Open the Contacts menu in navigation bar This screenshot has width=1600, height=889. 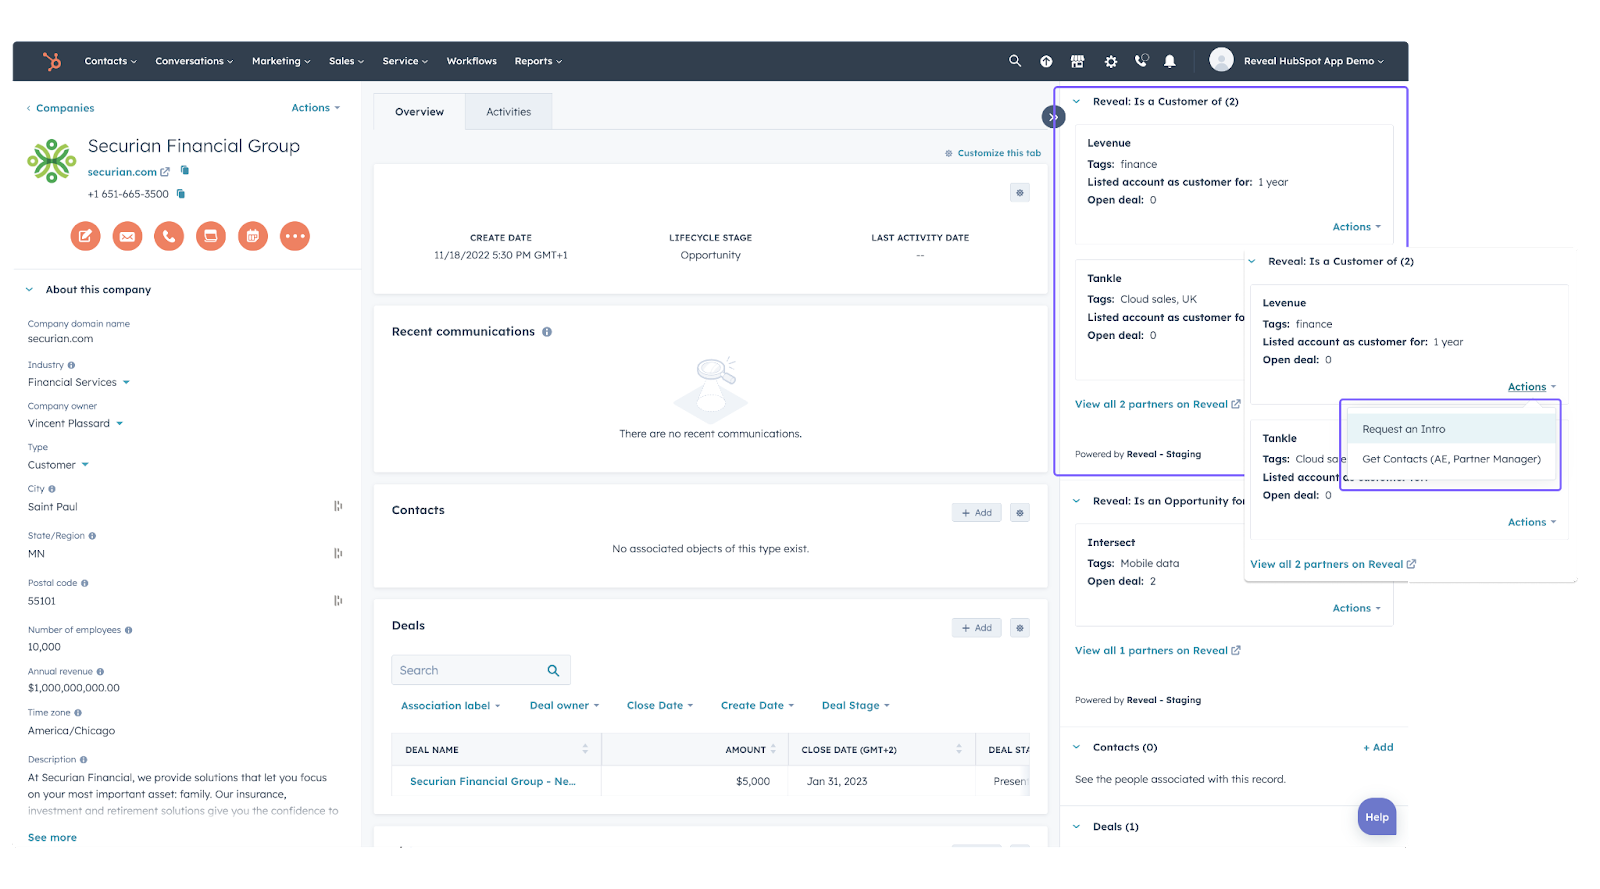(x=110, y=61)
